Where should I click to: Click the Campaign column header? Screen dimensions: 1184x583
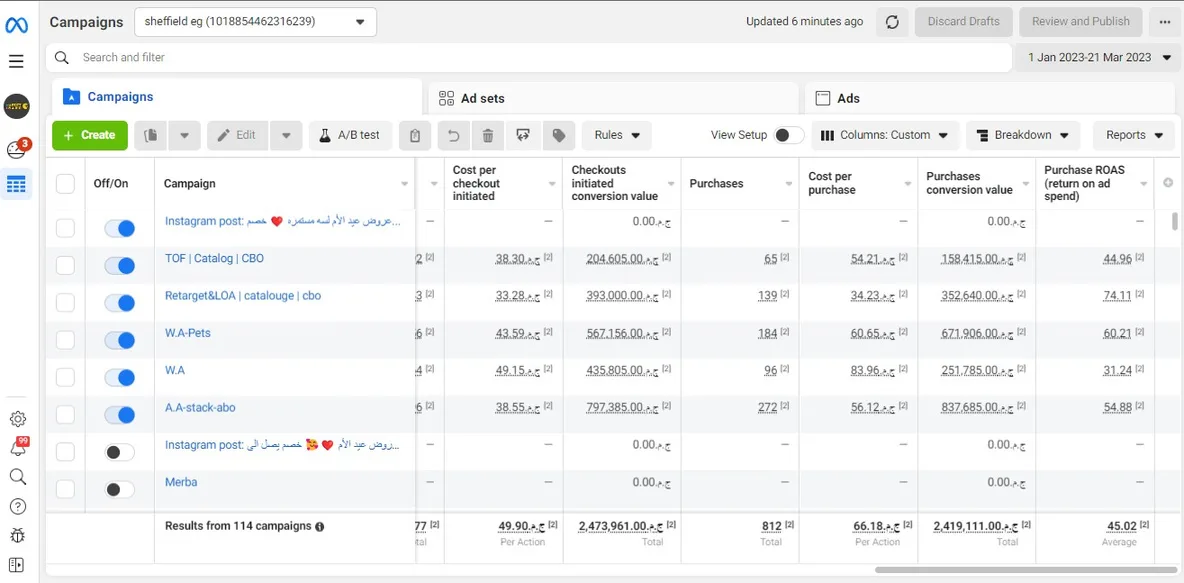[x=285, y=184]
